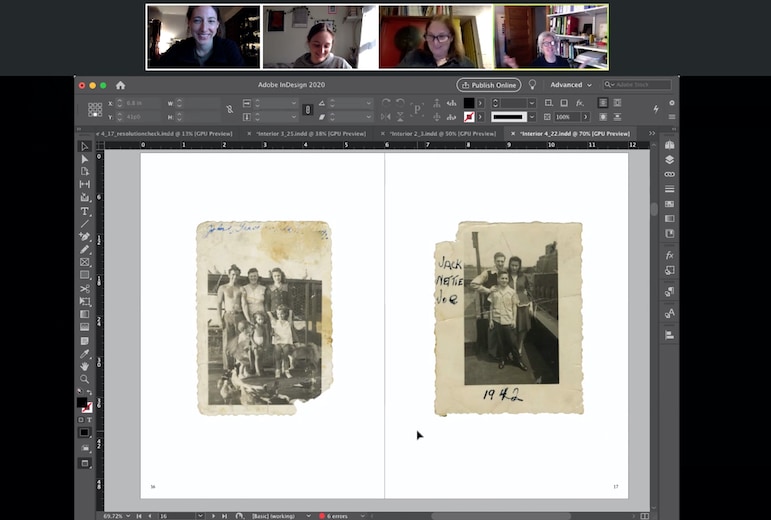Image resolution: width=771 pixels, height=520 pixels.
Task: Select the Gap tool
Action: (x=84, y=184)
